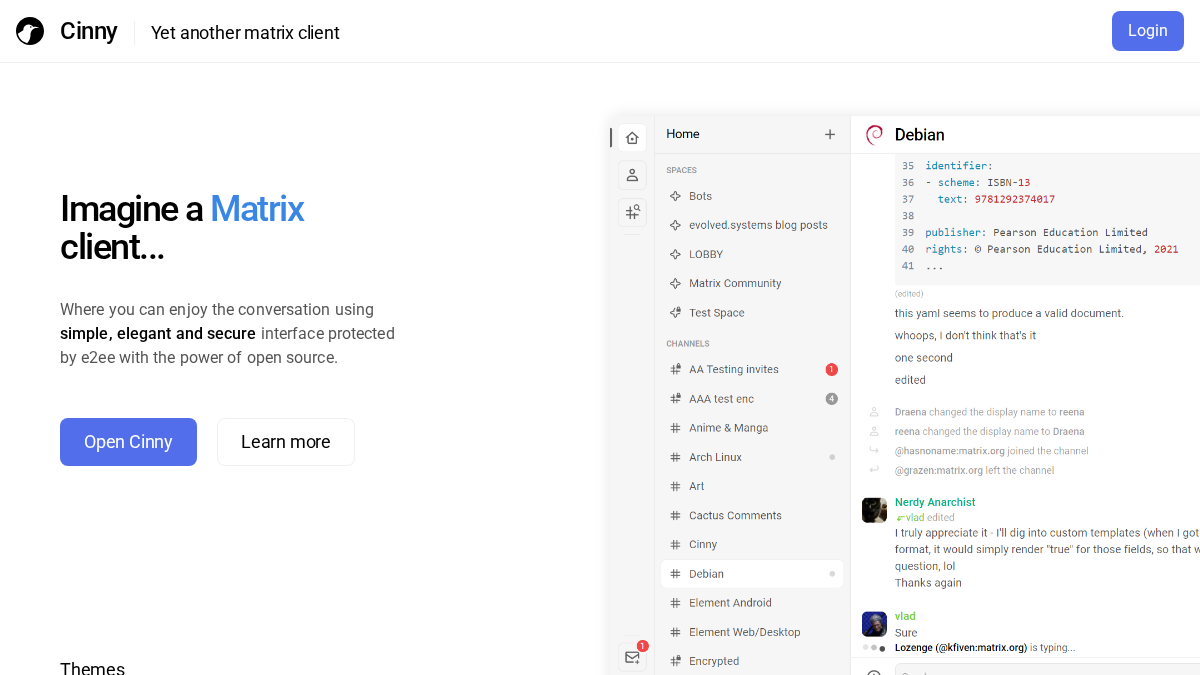1200x675 pixels.
Task: Click the Cinny bird logo icon
Action: [x=30, y=31]
